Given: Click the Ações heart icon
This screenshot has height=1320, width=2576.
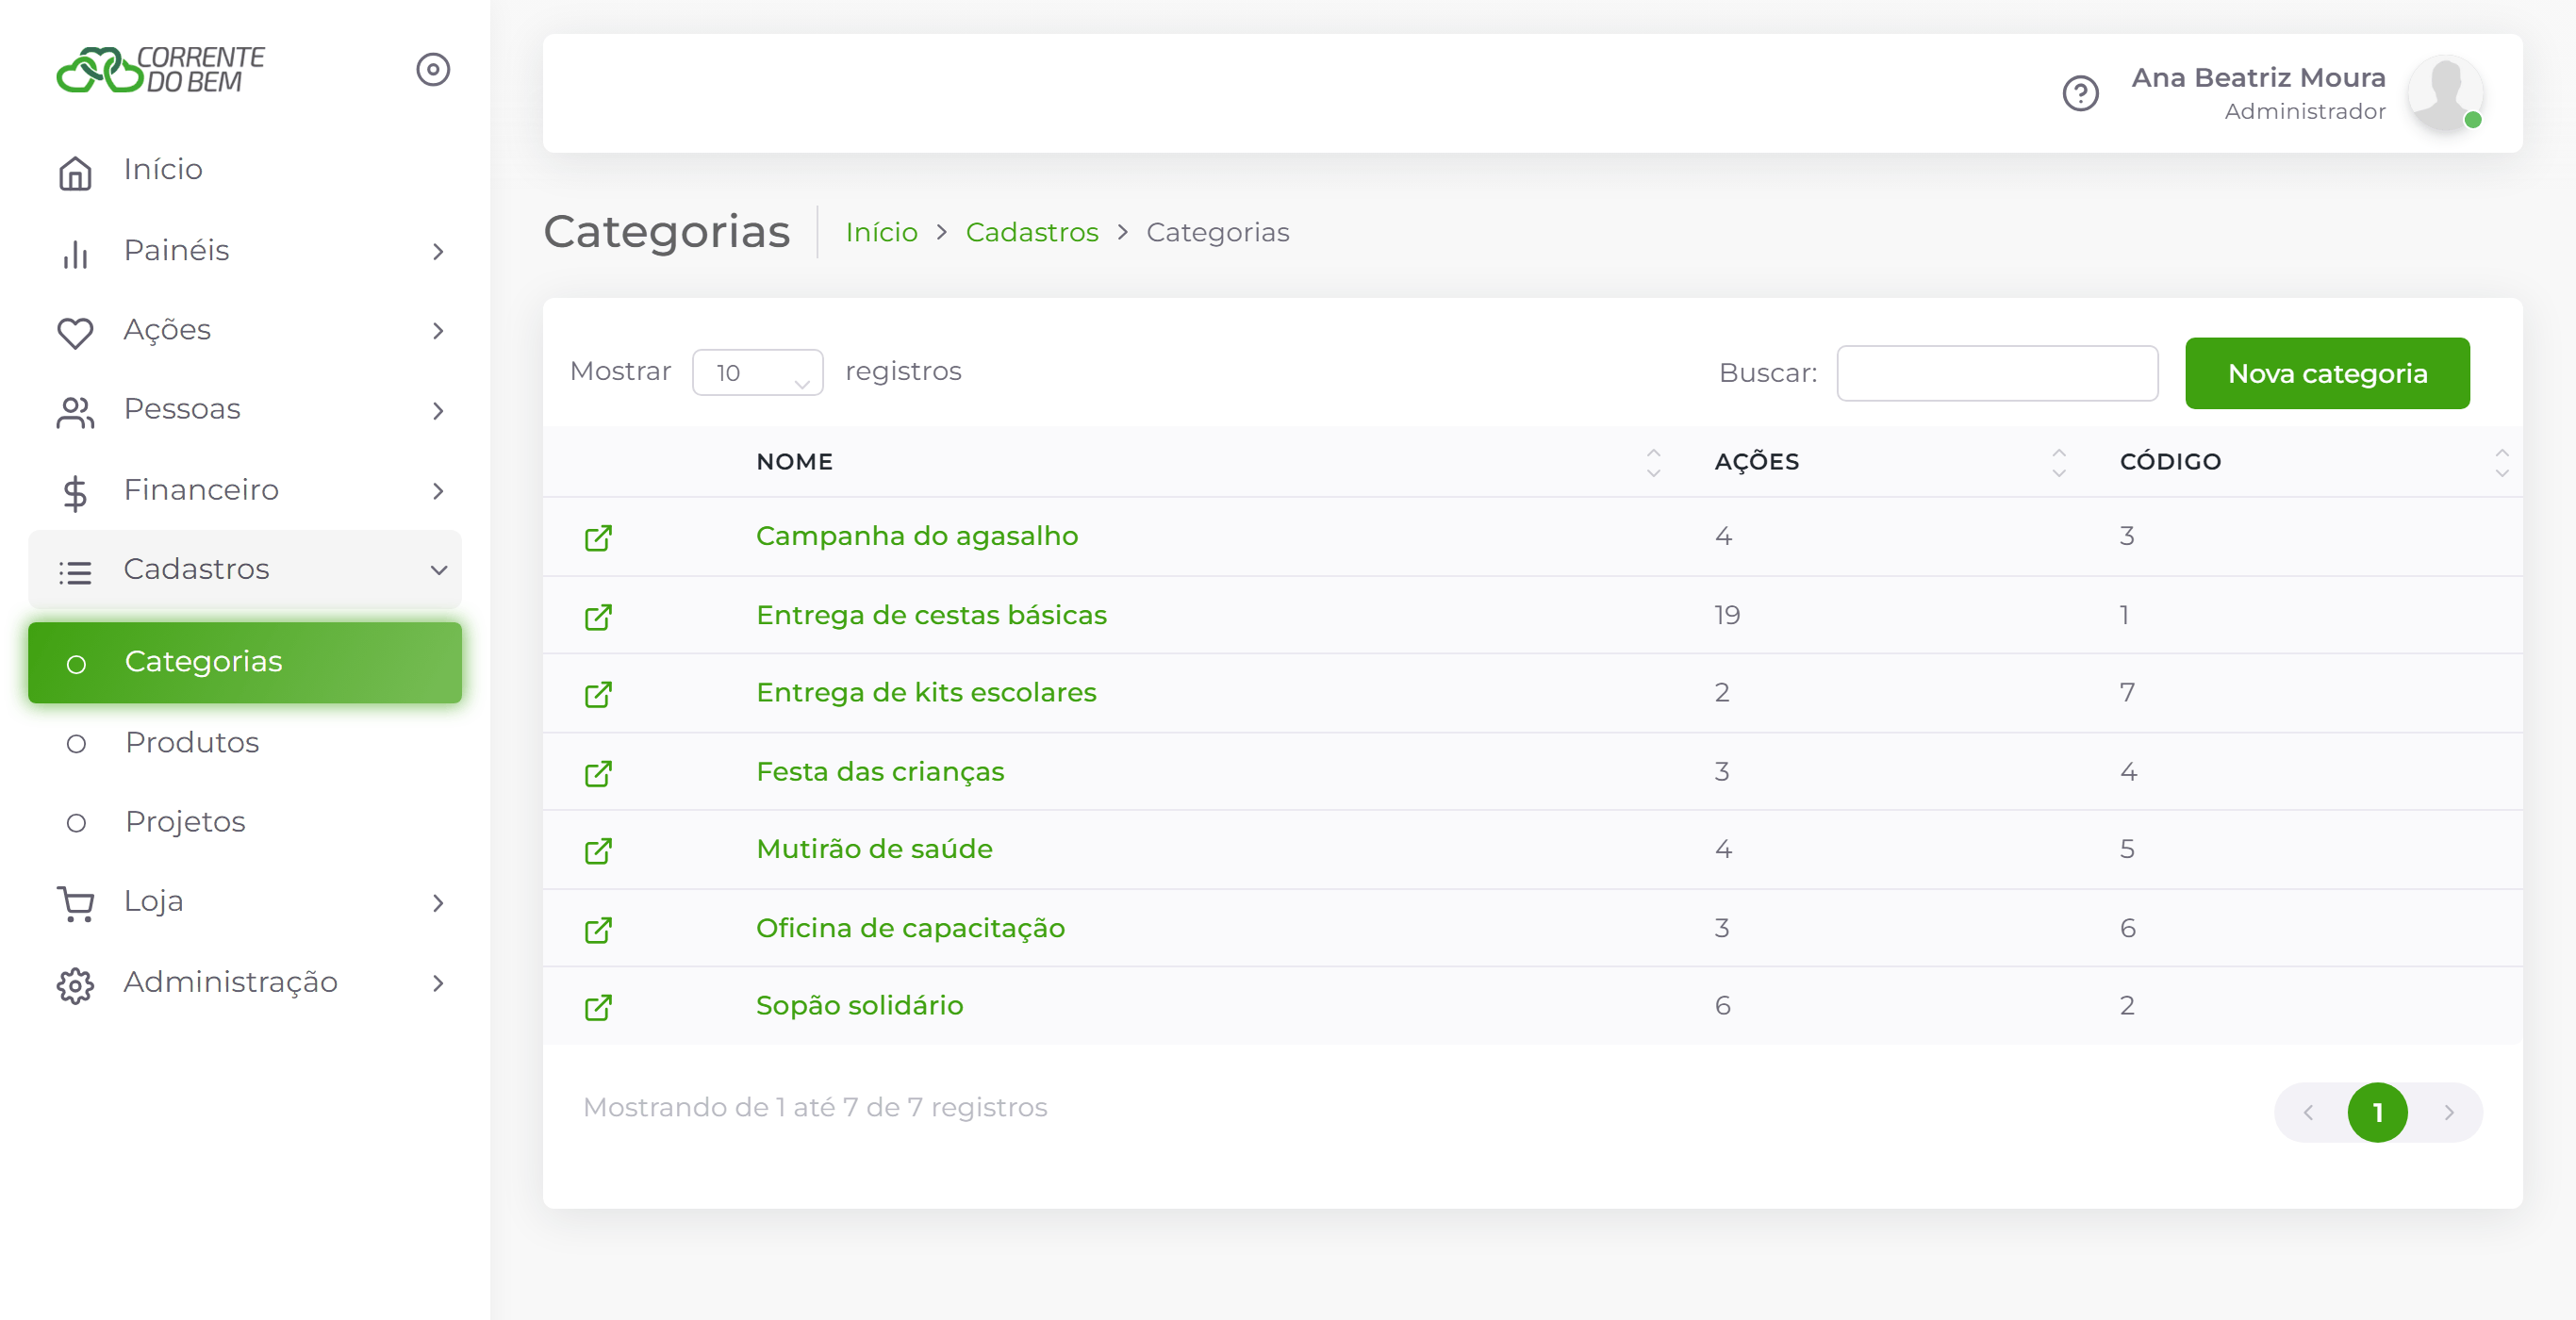Looking at the screenshot, I should 75,332.
